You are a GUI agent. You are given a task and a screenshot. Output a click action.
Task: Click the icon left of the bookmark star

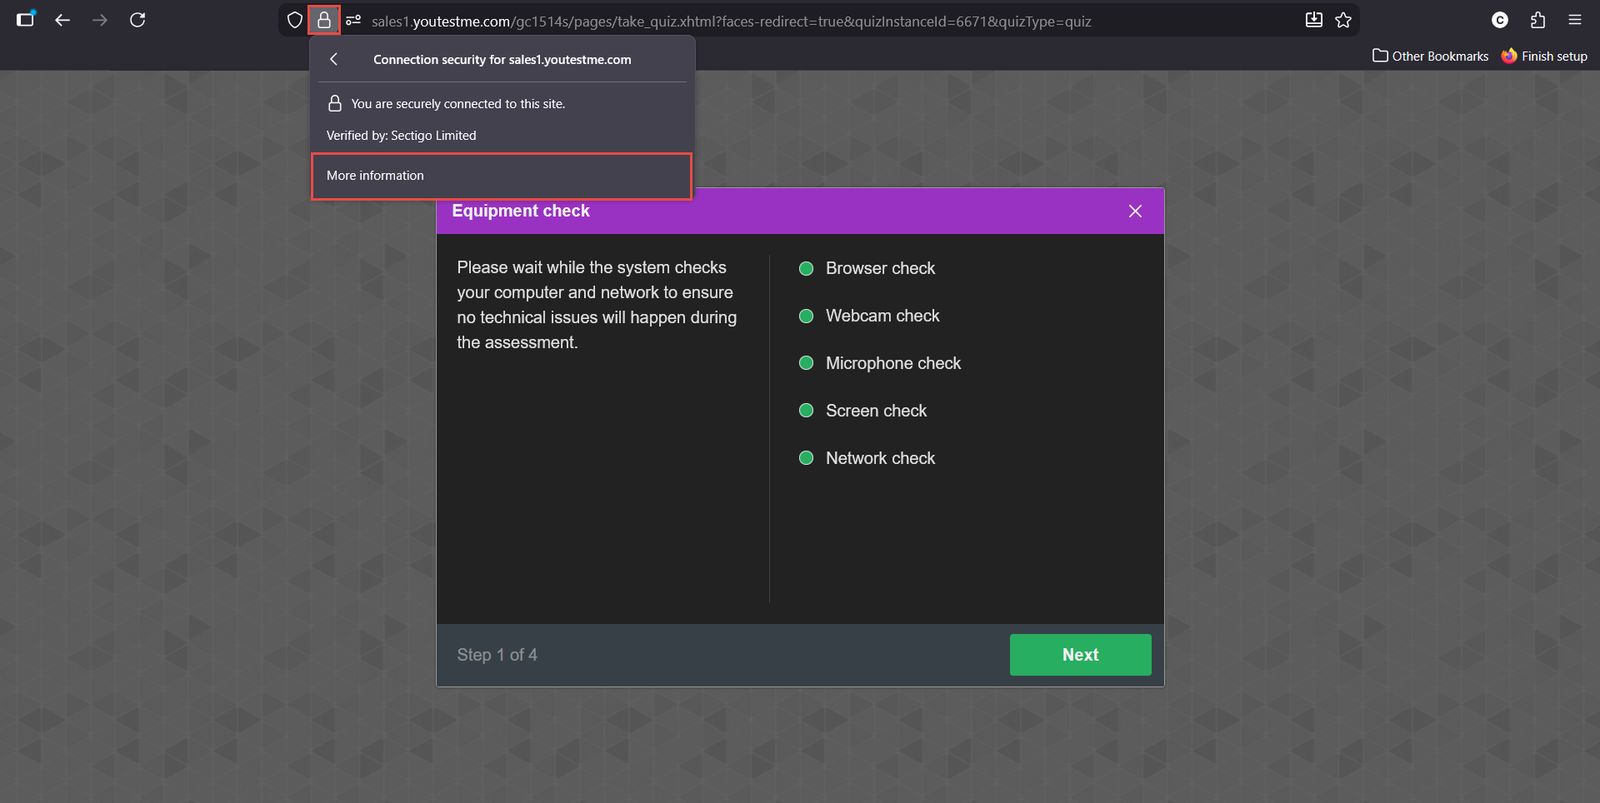(1314, 20)
